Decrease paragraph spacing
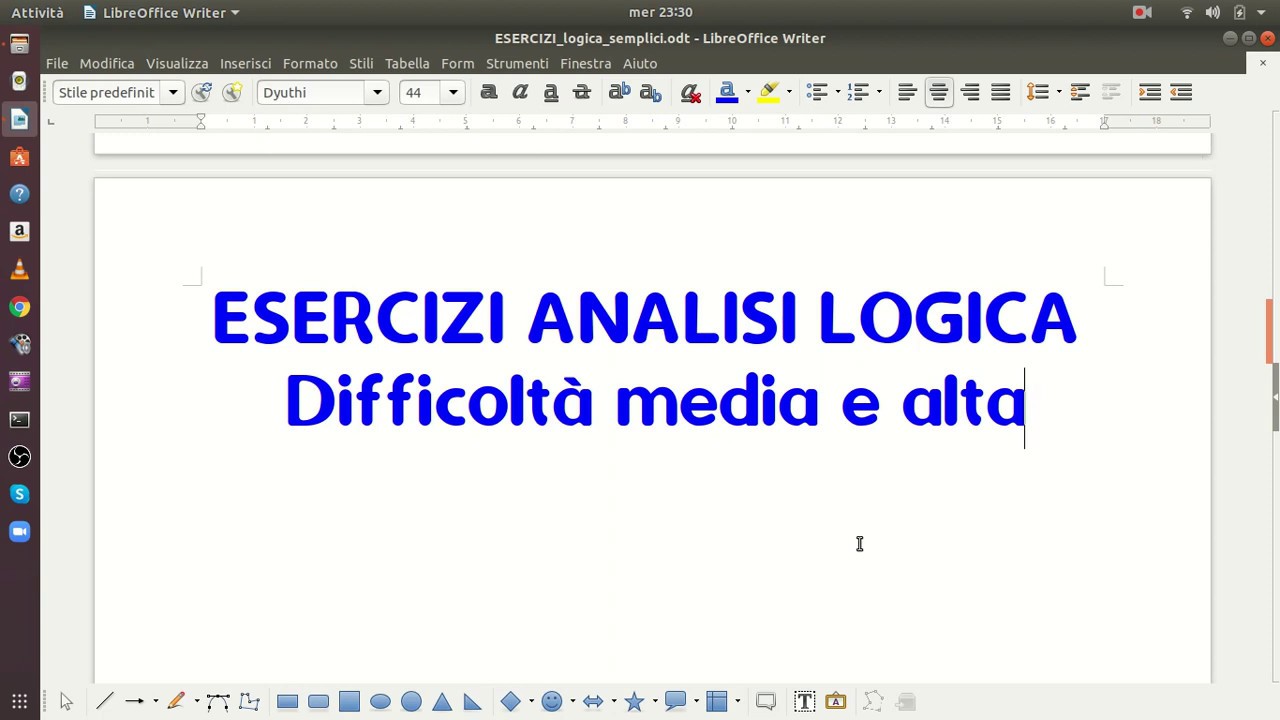The image size is (1280, 720). (x=1111, y=92)
